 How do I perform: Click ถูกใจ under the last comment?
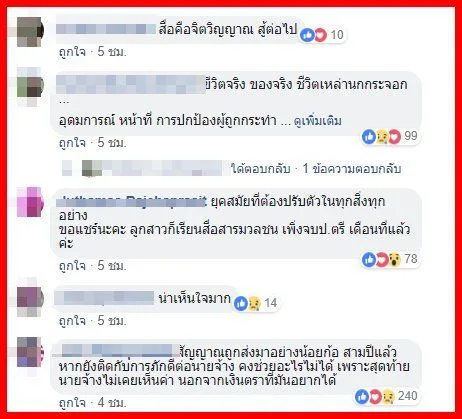pos(72,403)
